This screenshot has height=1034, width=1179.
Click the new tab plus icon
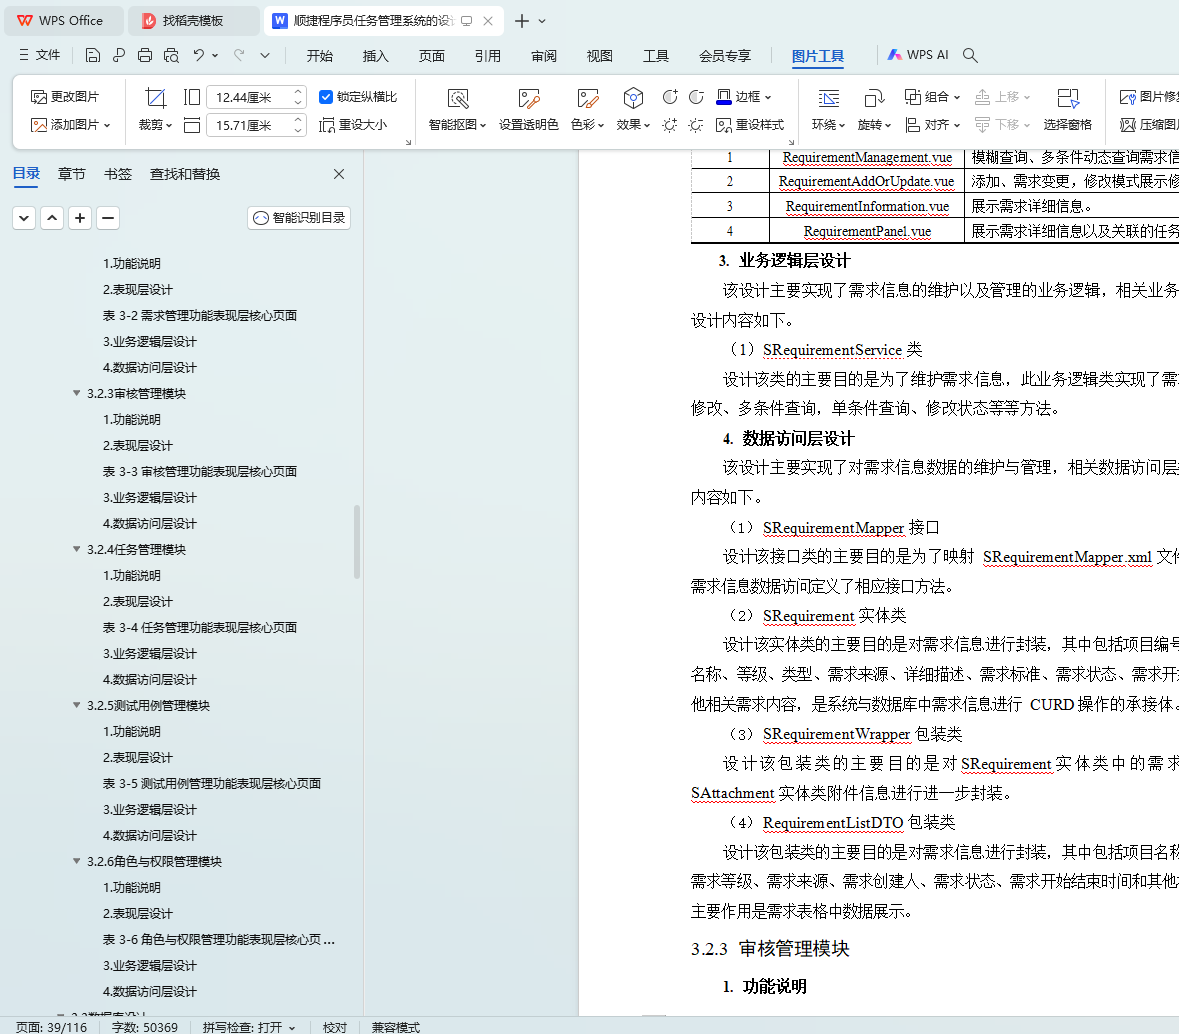pos(522,21)
